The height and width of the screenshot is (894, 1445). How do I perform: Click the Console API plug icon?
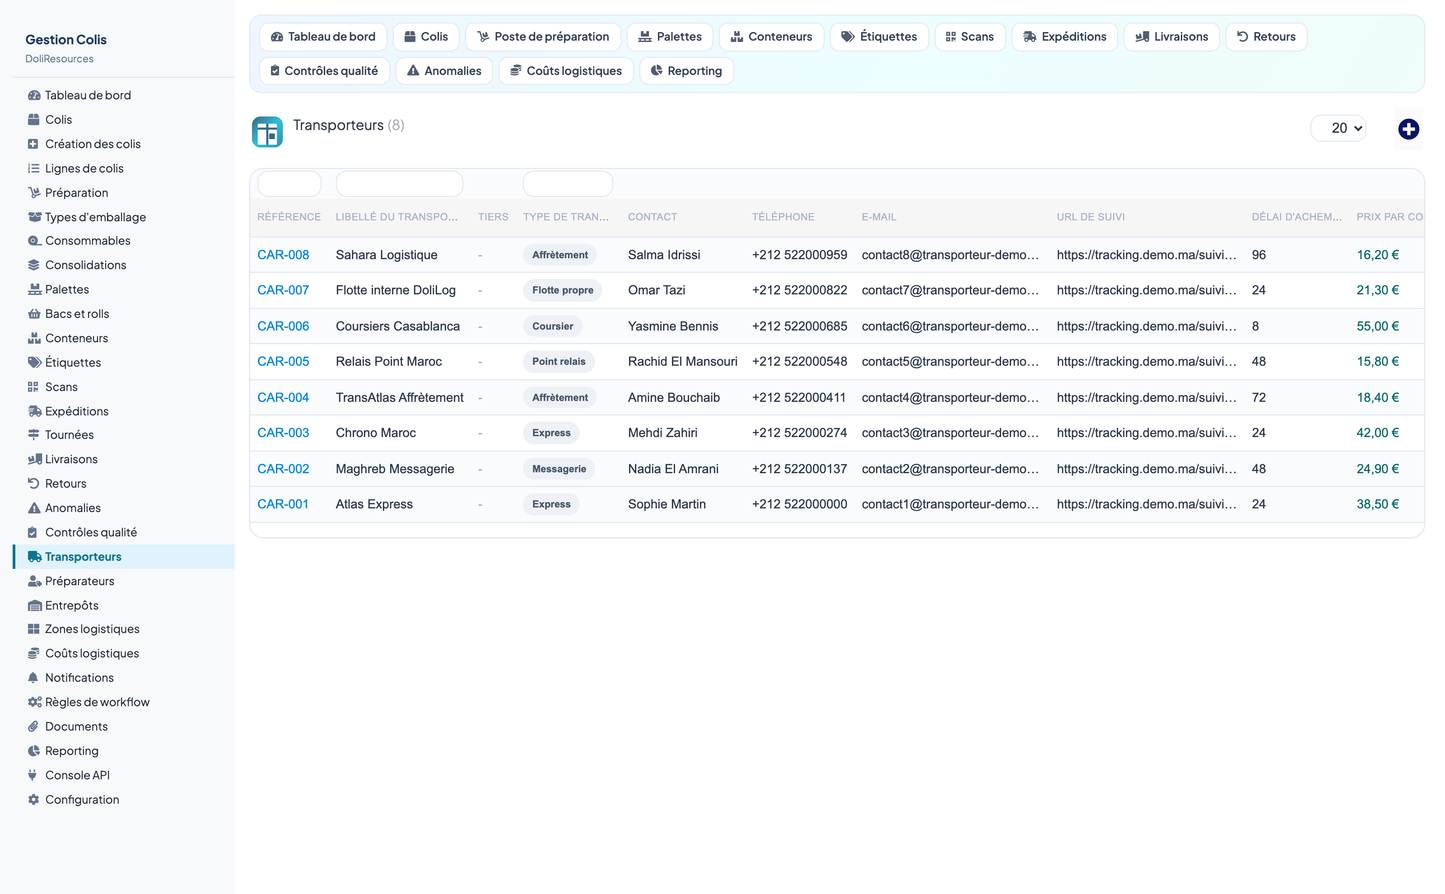[34, 775]
